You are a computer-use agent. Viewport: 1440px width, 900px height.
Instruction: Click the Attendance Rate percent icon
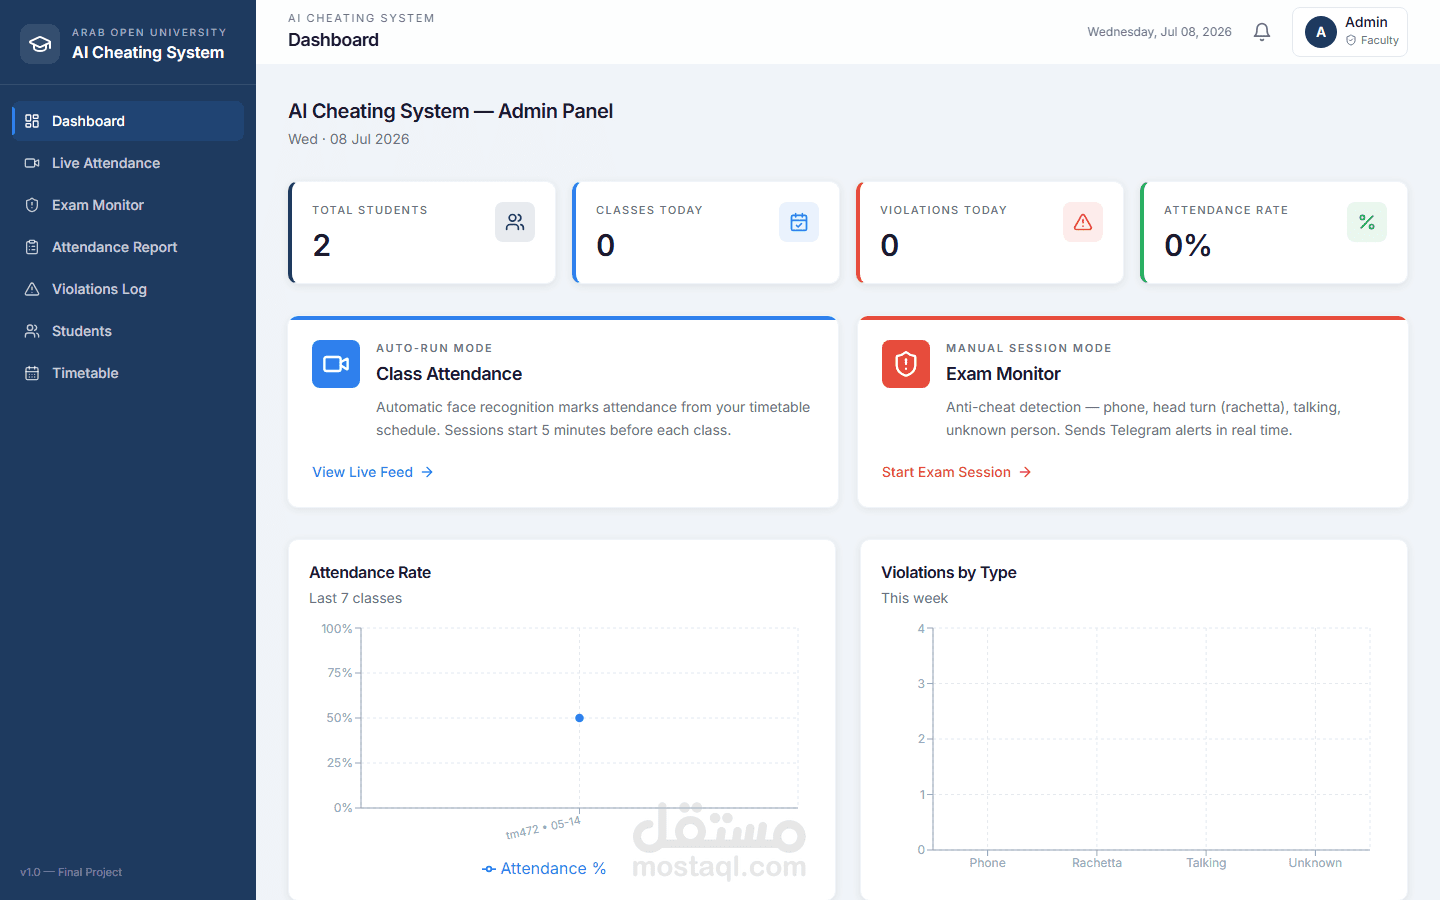[x=1367, y=222]
